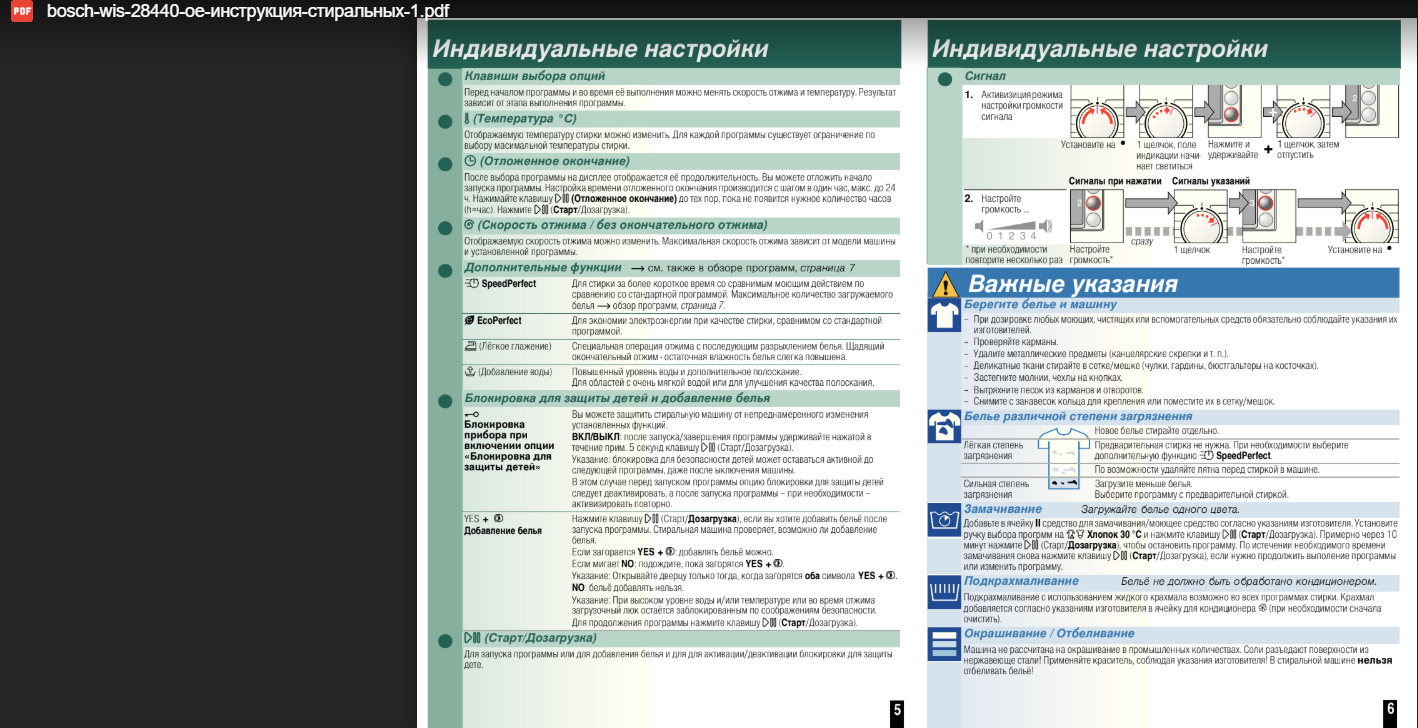This screenshot has height=728, width=1418.
Task: Click the green bullet next to Дополнительные функции
Action: (445, 269)
